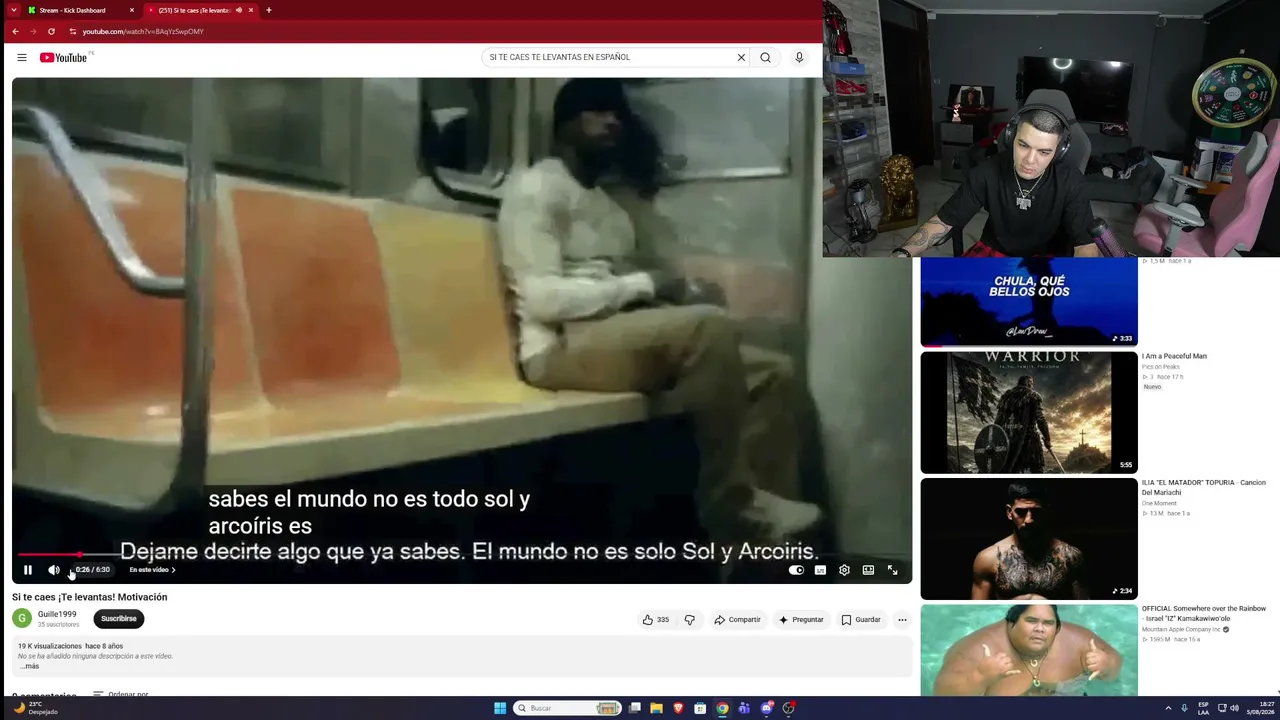This screenshot has height=720, width=1280.
Task: Open the Warrior video thumbnail
Action: 1029,412
